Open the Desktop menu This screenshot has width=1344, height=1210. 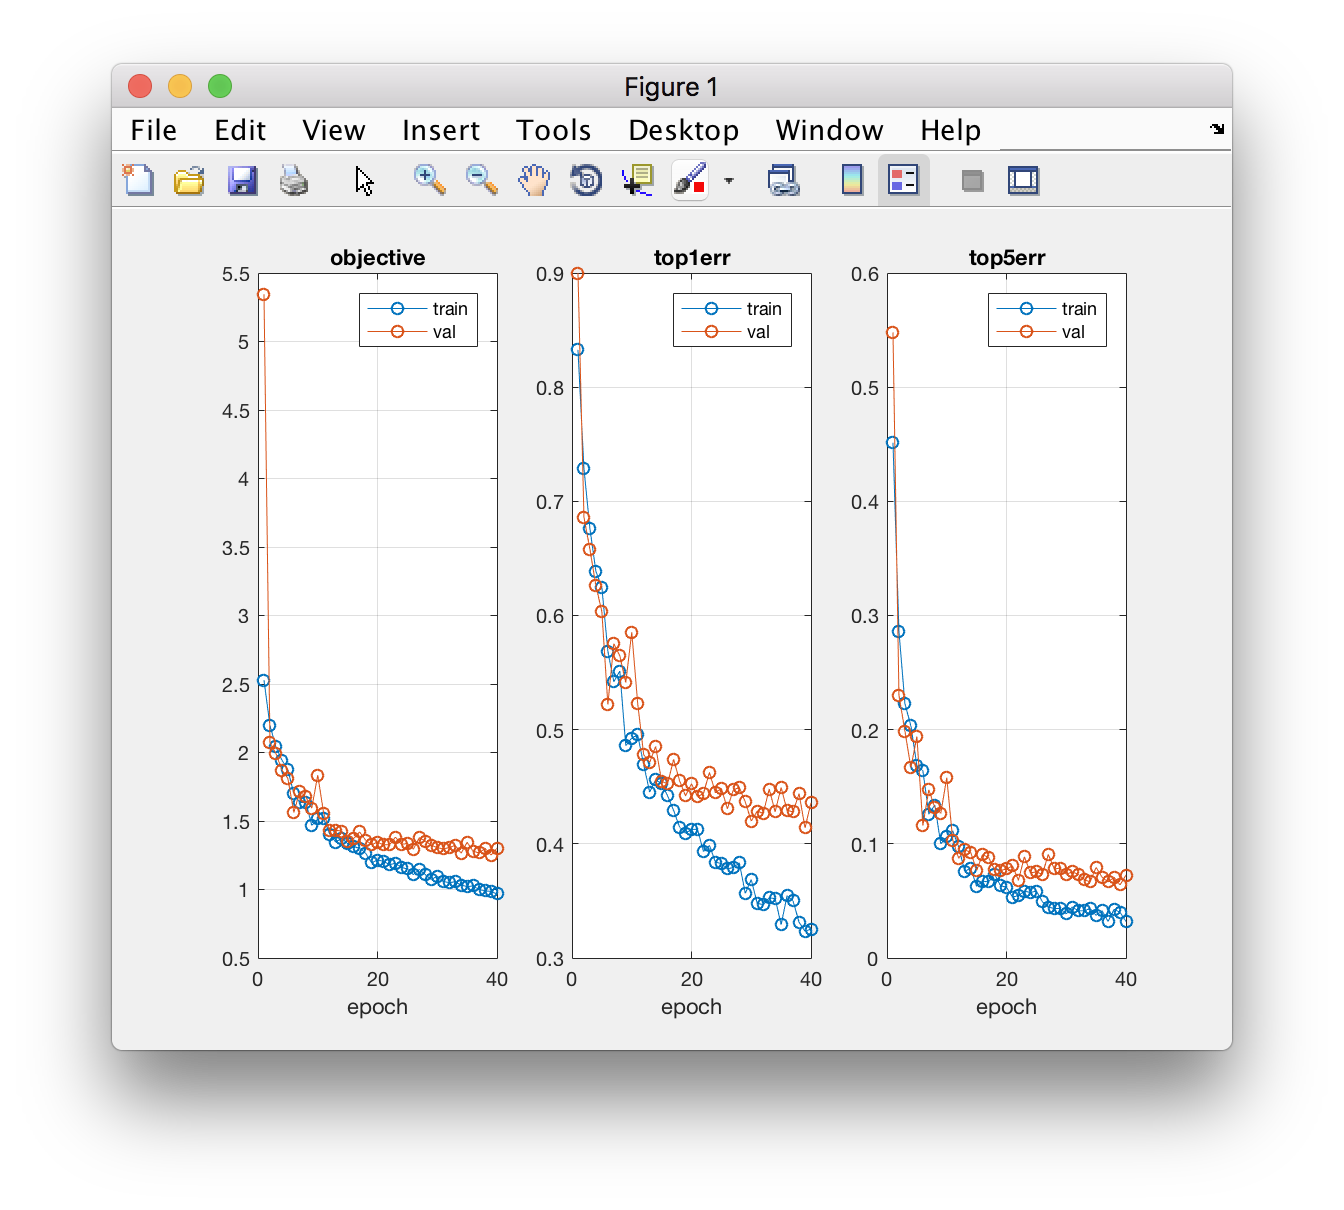point(683,130)
